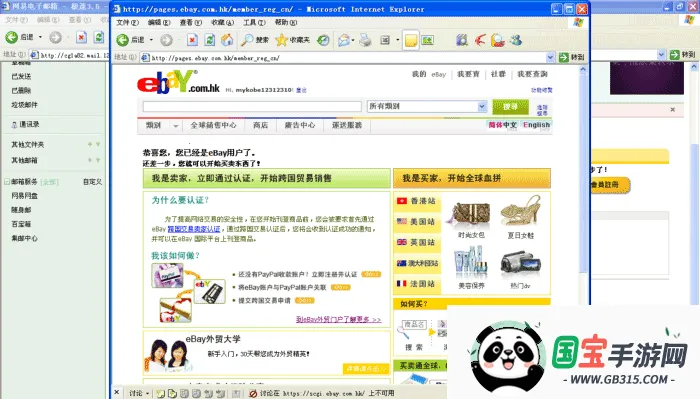Open 通讯录 in mail window sidebar
Image resolution: width=700 pixels, height=399 pixels.
pos(25,125)
